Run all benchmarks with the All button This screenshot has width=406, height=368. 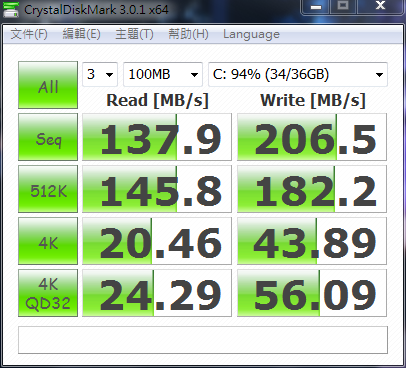click(48, 85)
